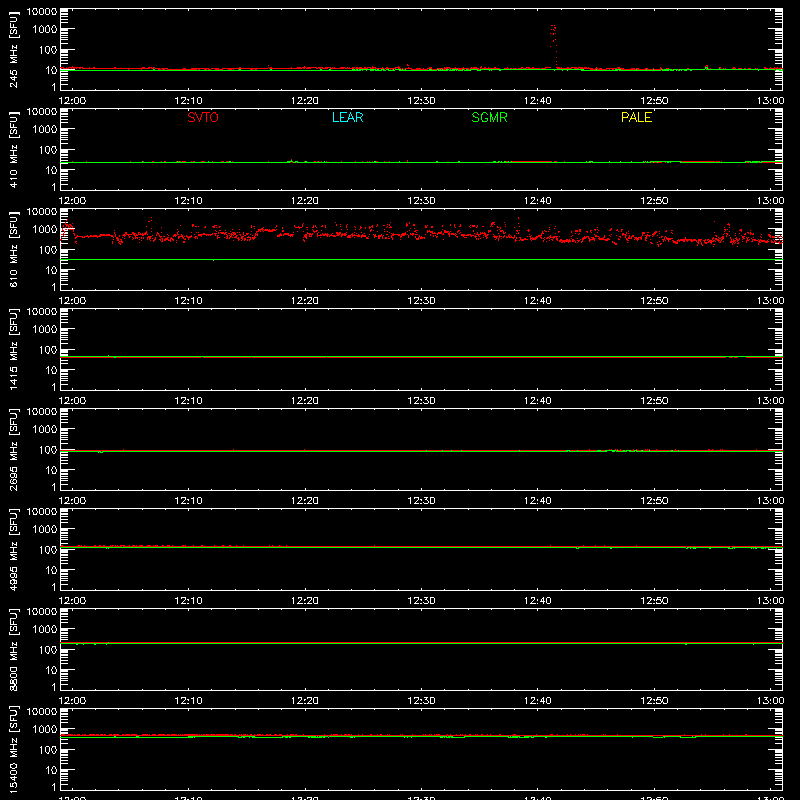Click the 1000 tick label on 410 MHz axis
The width and height of the screenshot is (800, 800).
click(x=45, y=129)
